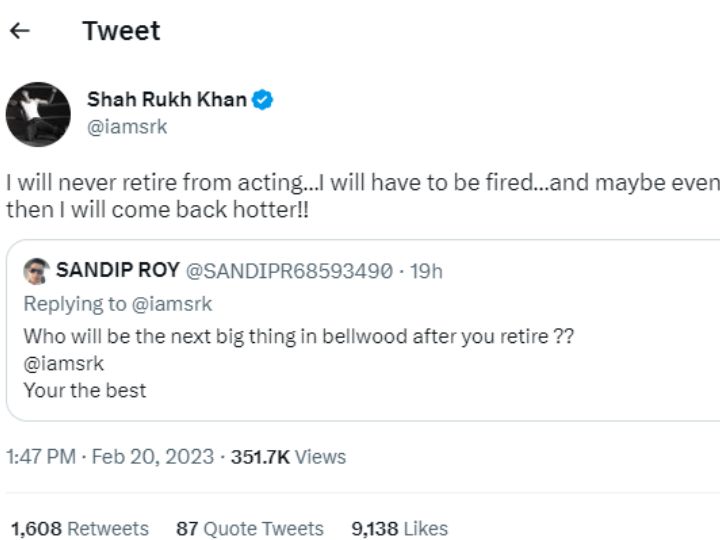The width and height of the screenshot is (720, 540).
Task: Show the 1,608 Retweets list
Action: 80,529
